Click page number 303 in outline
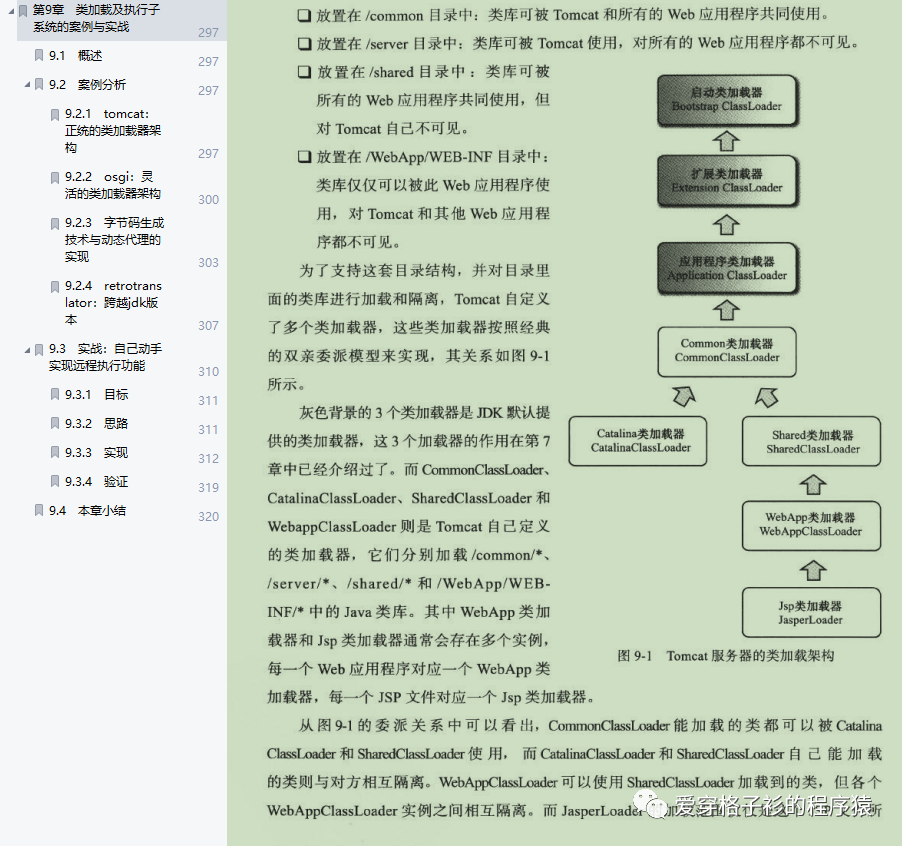Viewport: 902px width, 846px height. (x=208, y=263)
